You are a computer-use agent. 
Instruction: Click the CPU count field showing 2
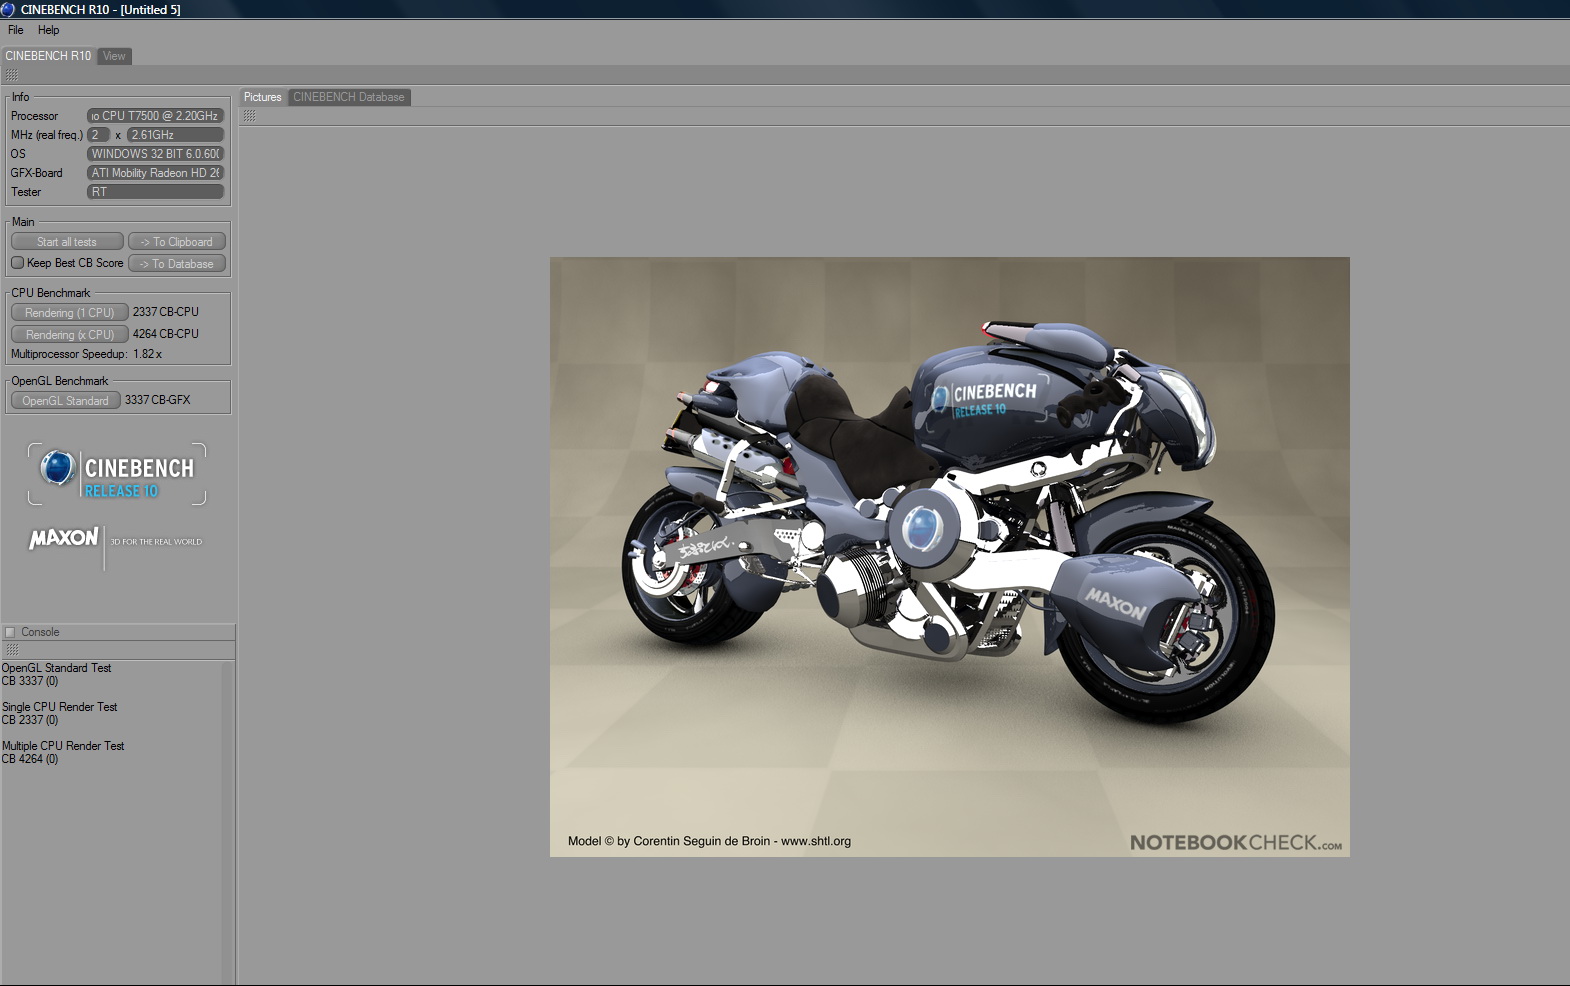point(98,135)
